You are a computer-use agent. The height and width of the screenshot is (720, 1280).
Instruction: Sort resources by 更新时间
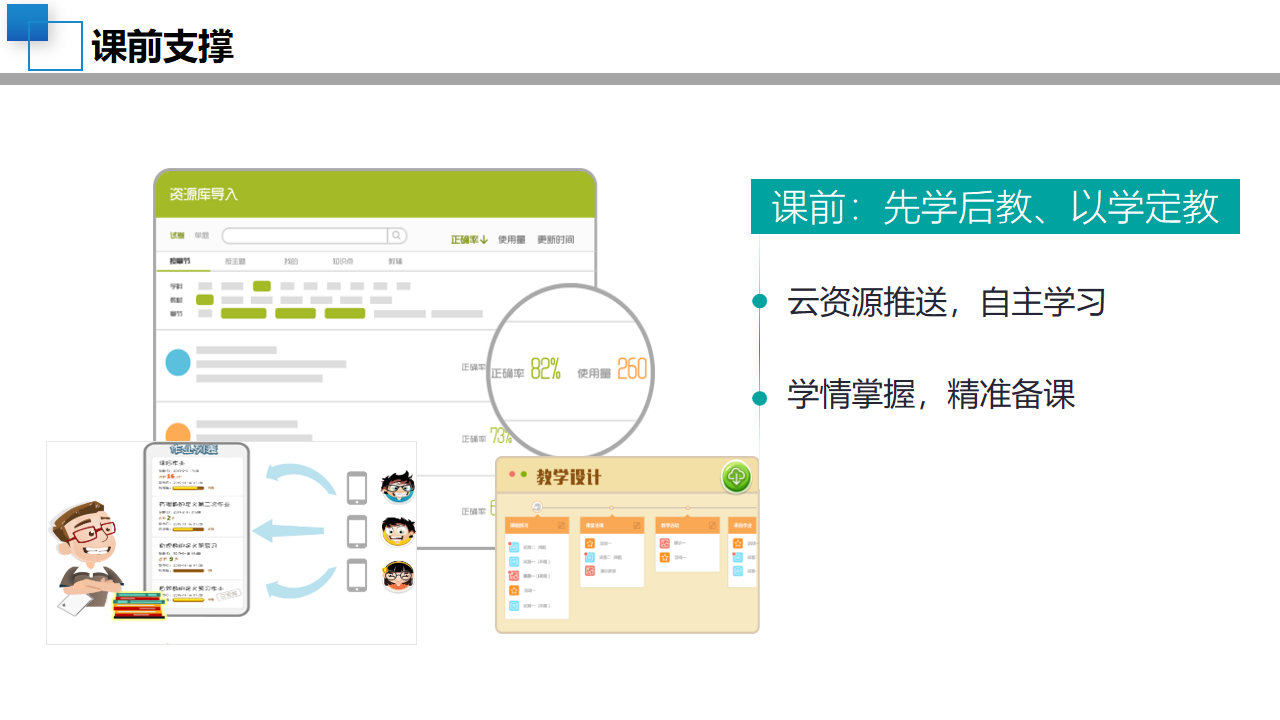click(556, 239)
